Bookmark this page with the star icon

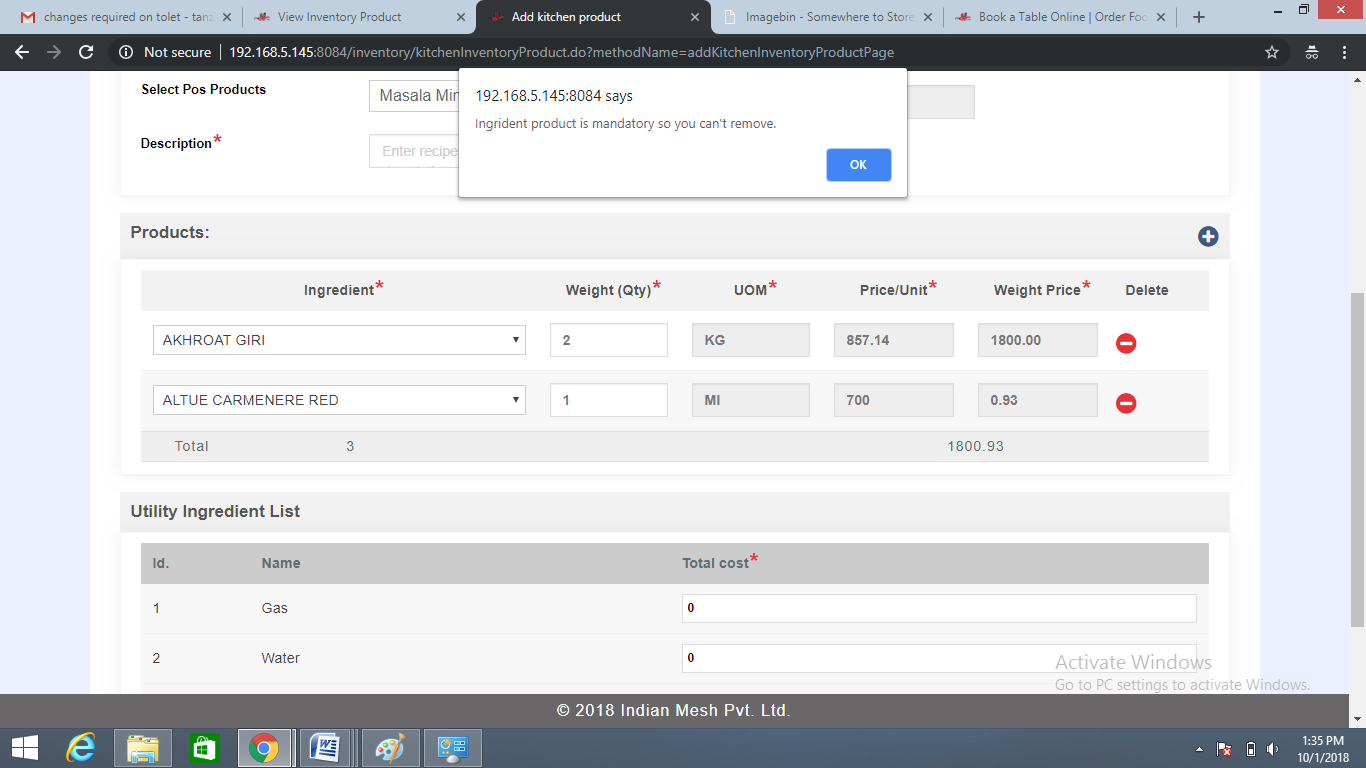pyautogui.click(x=1272, y=52)
